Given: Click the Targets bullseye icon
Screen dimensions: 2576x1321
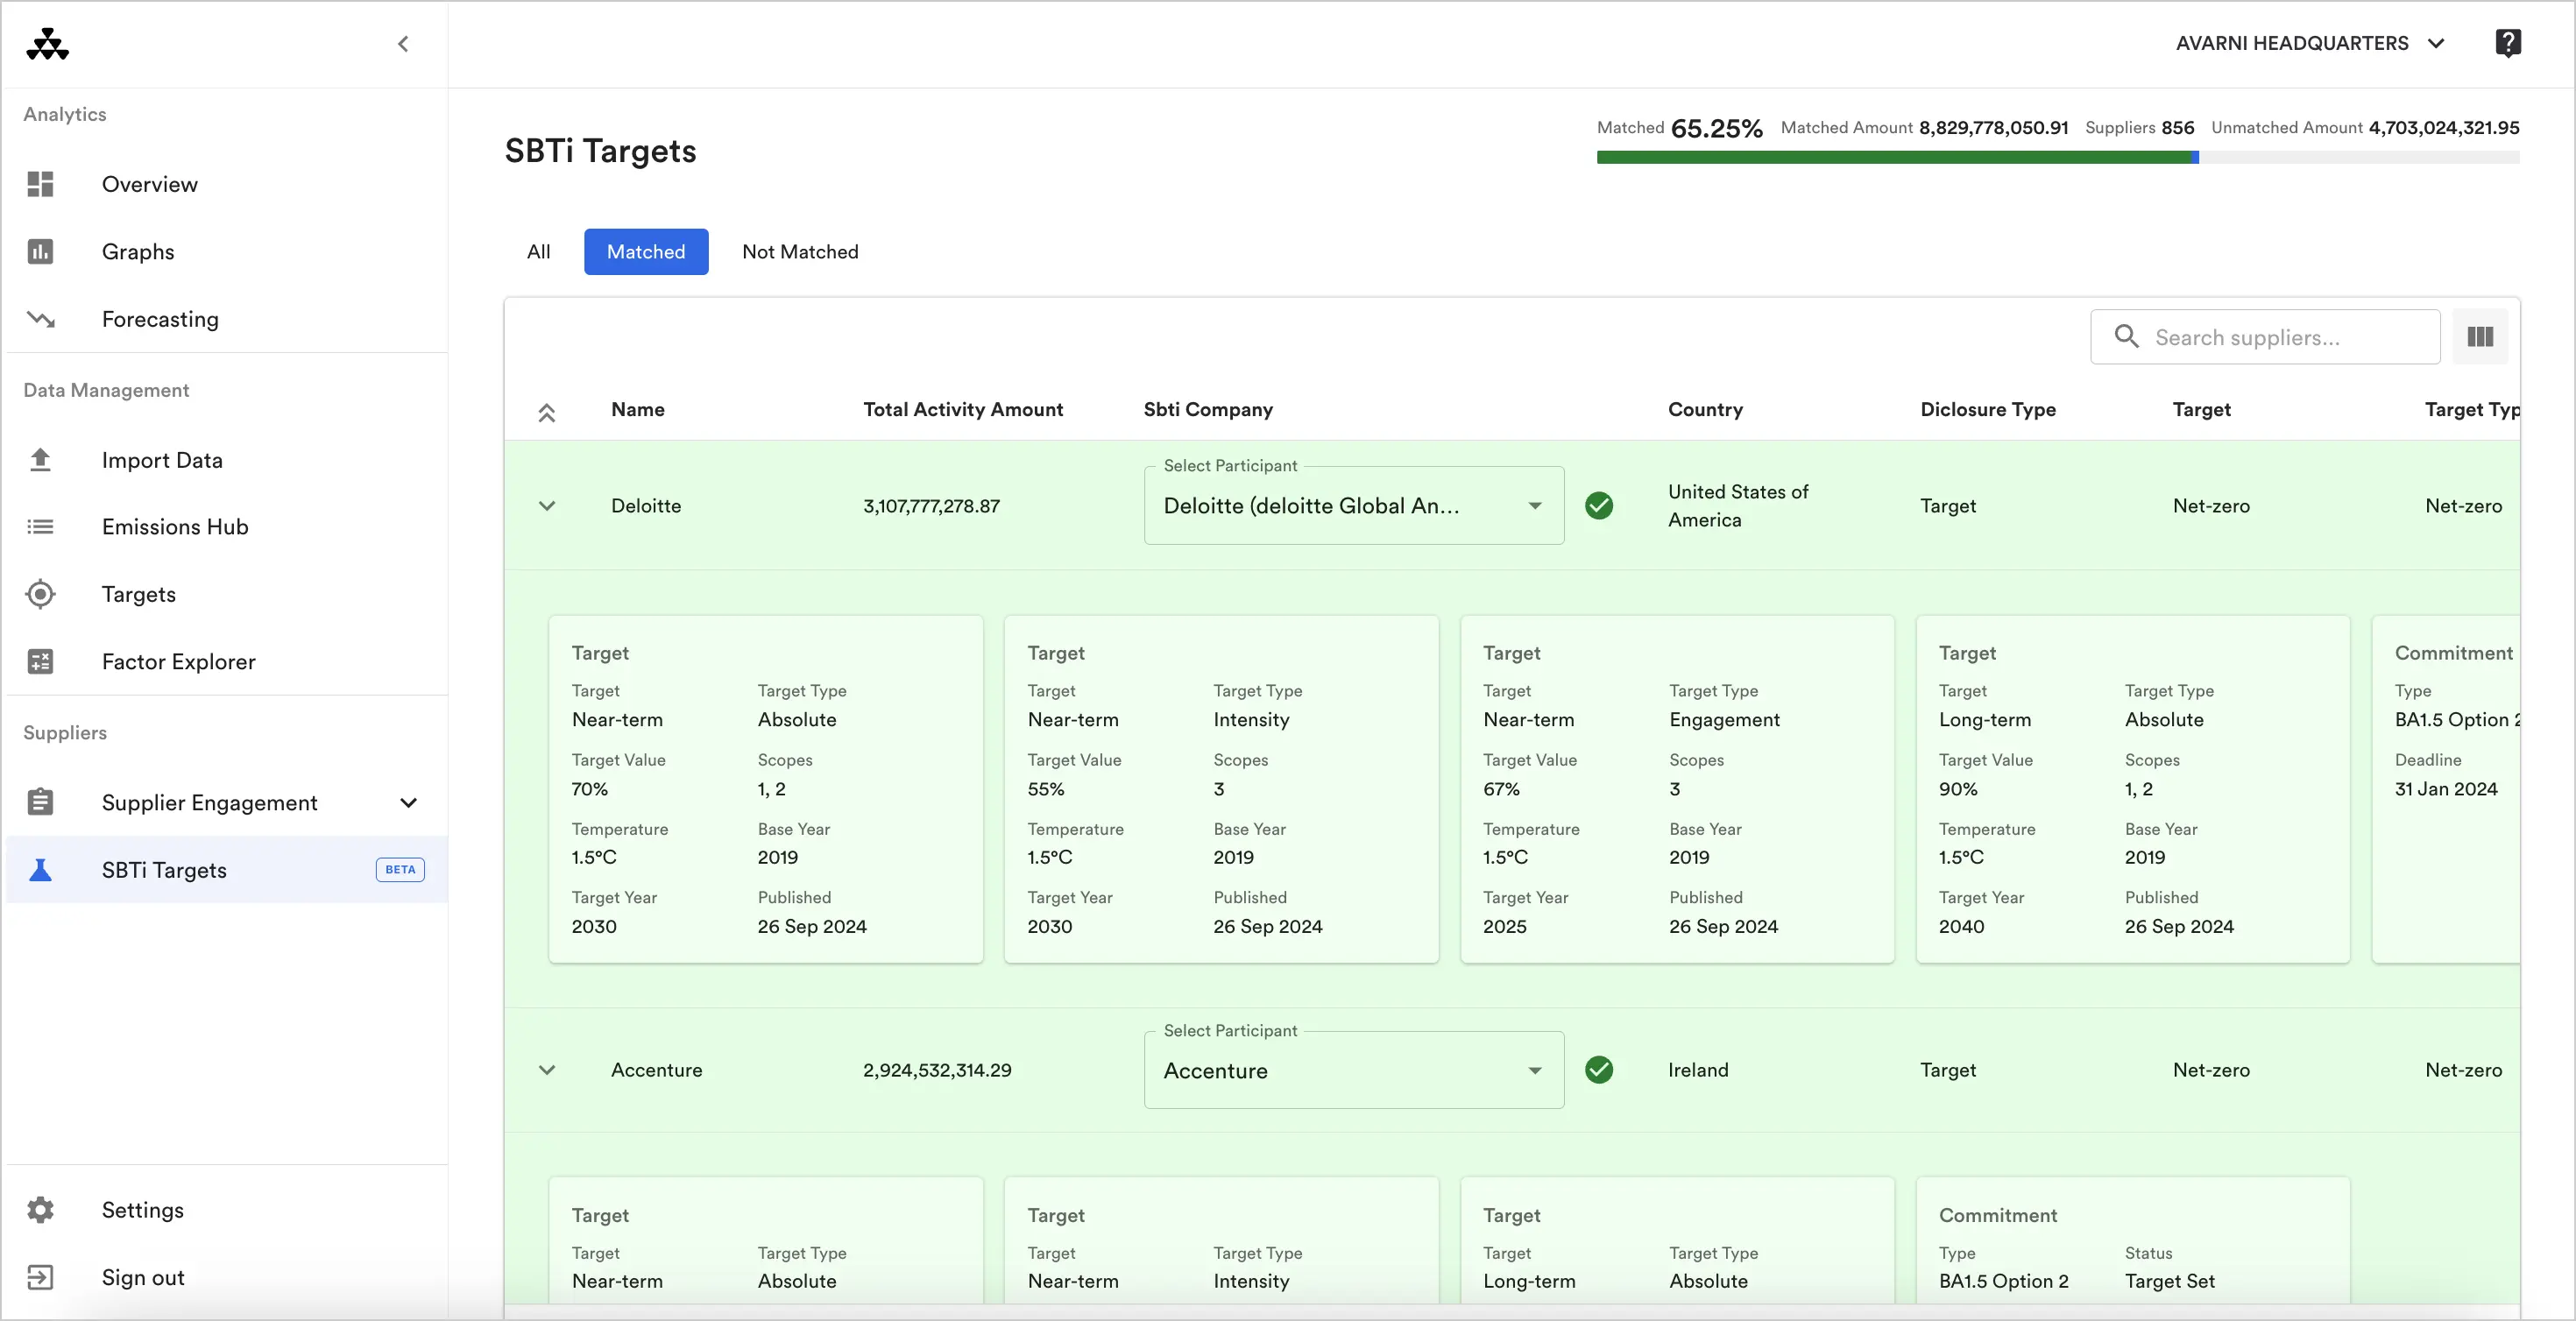Looking at the screenshot, I should tap(40, 594).
